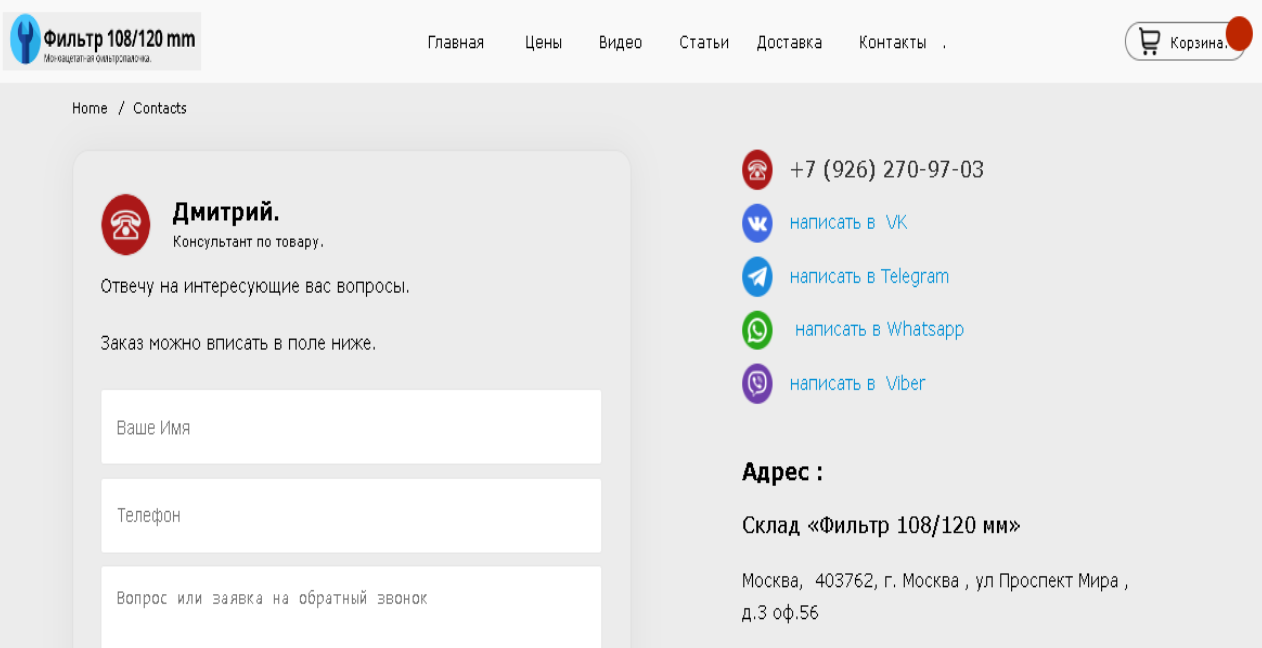Go to the Цены page
Viewport: 1262px width, 648px height.
[543, 43]
